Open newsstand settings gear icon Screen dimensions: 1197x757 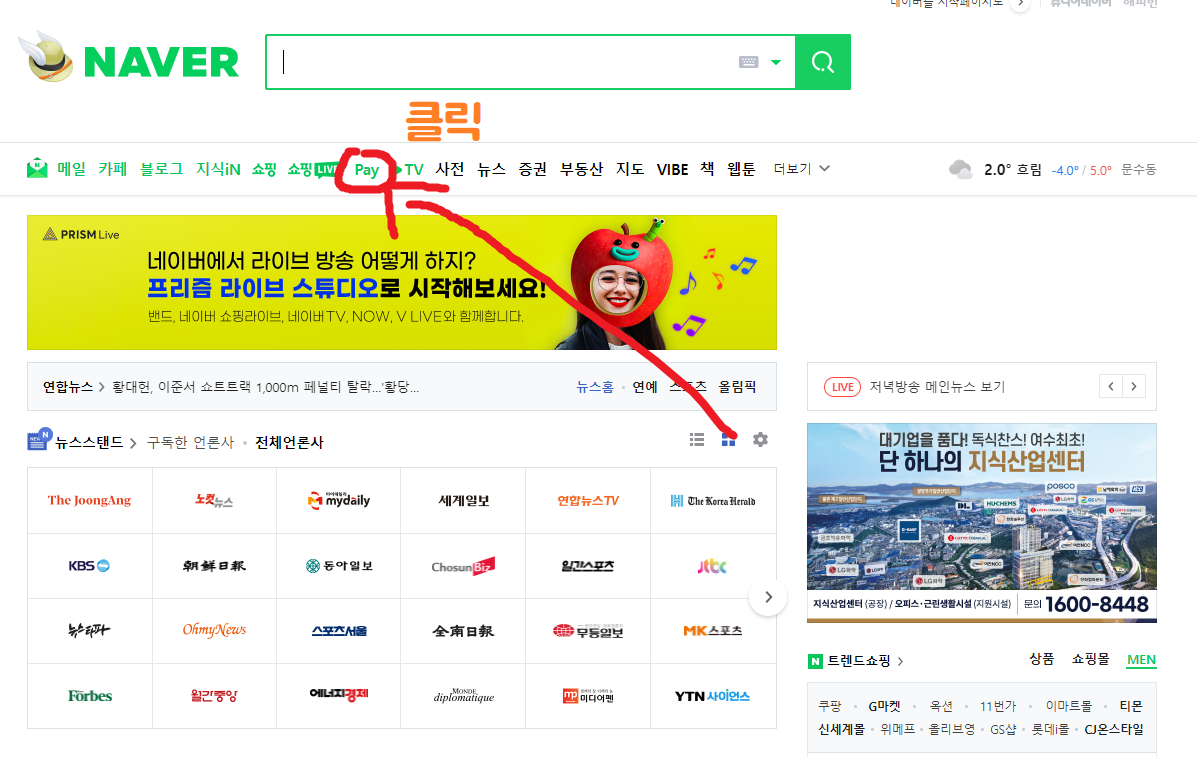[760, 440]
